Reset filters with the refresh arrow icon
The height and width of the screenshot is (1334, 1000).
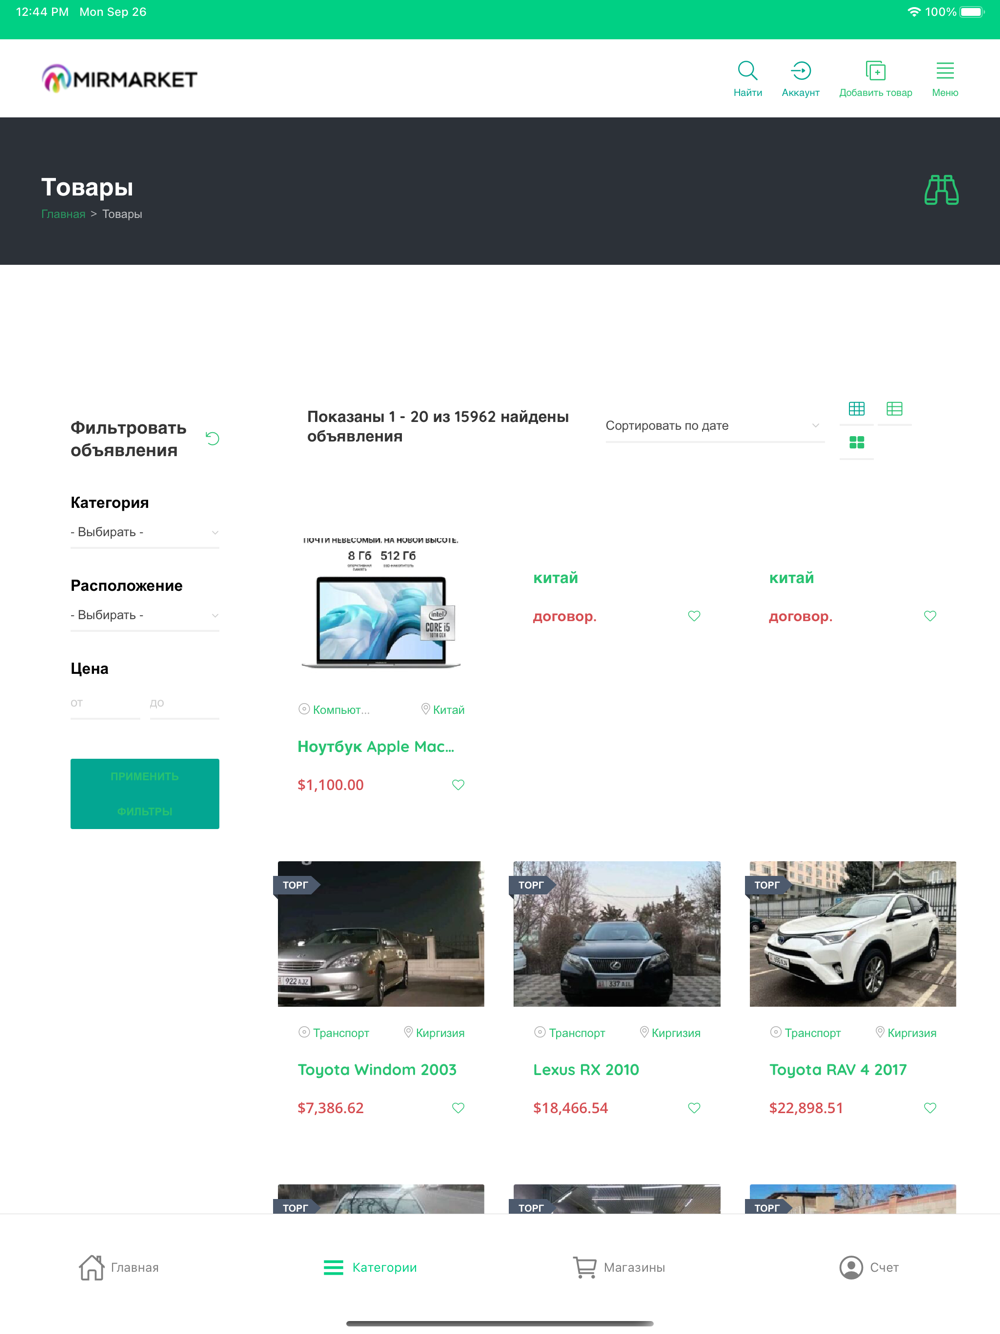(212, 438)
